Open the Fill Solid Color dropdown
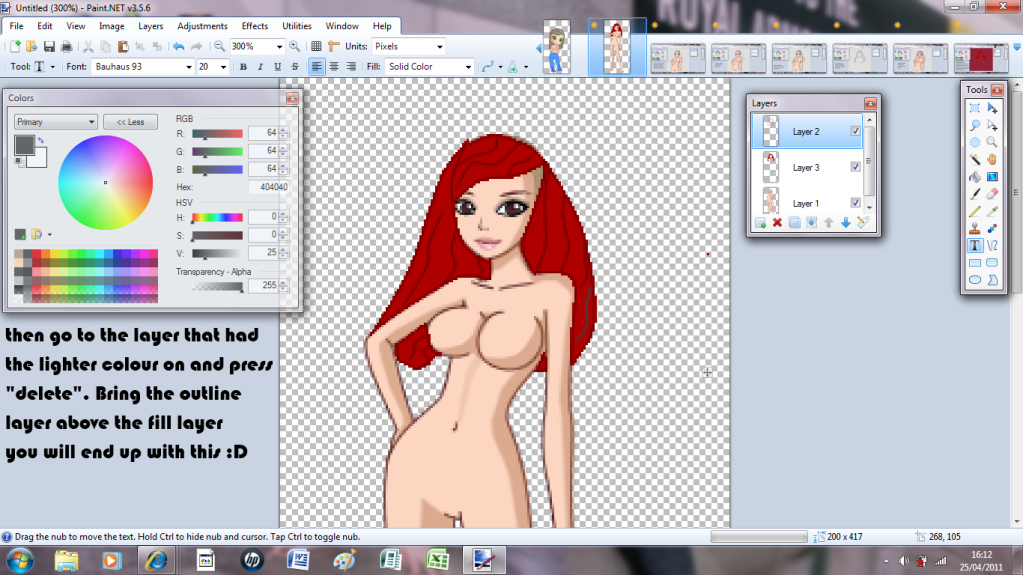The height and width of the screenshot is (575, 1023). (468, 67)
